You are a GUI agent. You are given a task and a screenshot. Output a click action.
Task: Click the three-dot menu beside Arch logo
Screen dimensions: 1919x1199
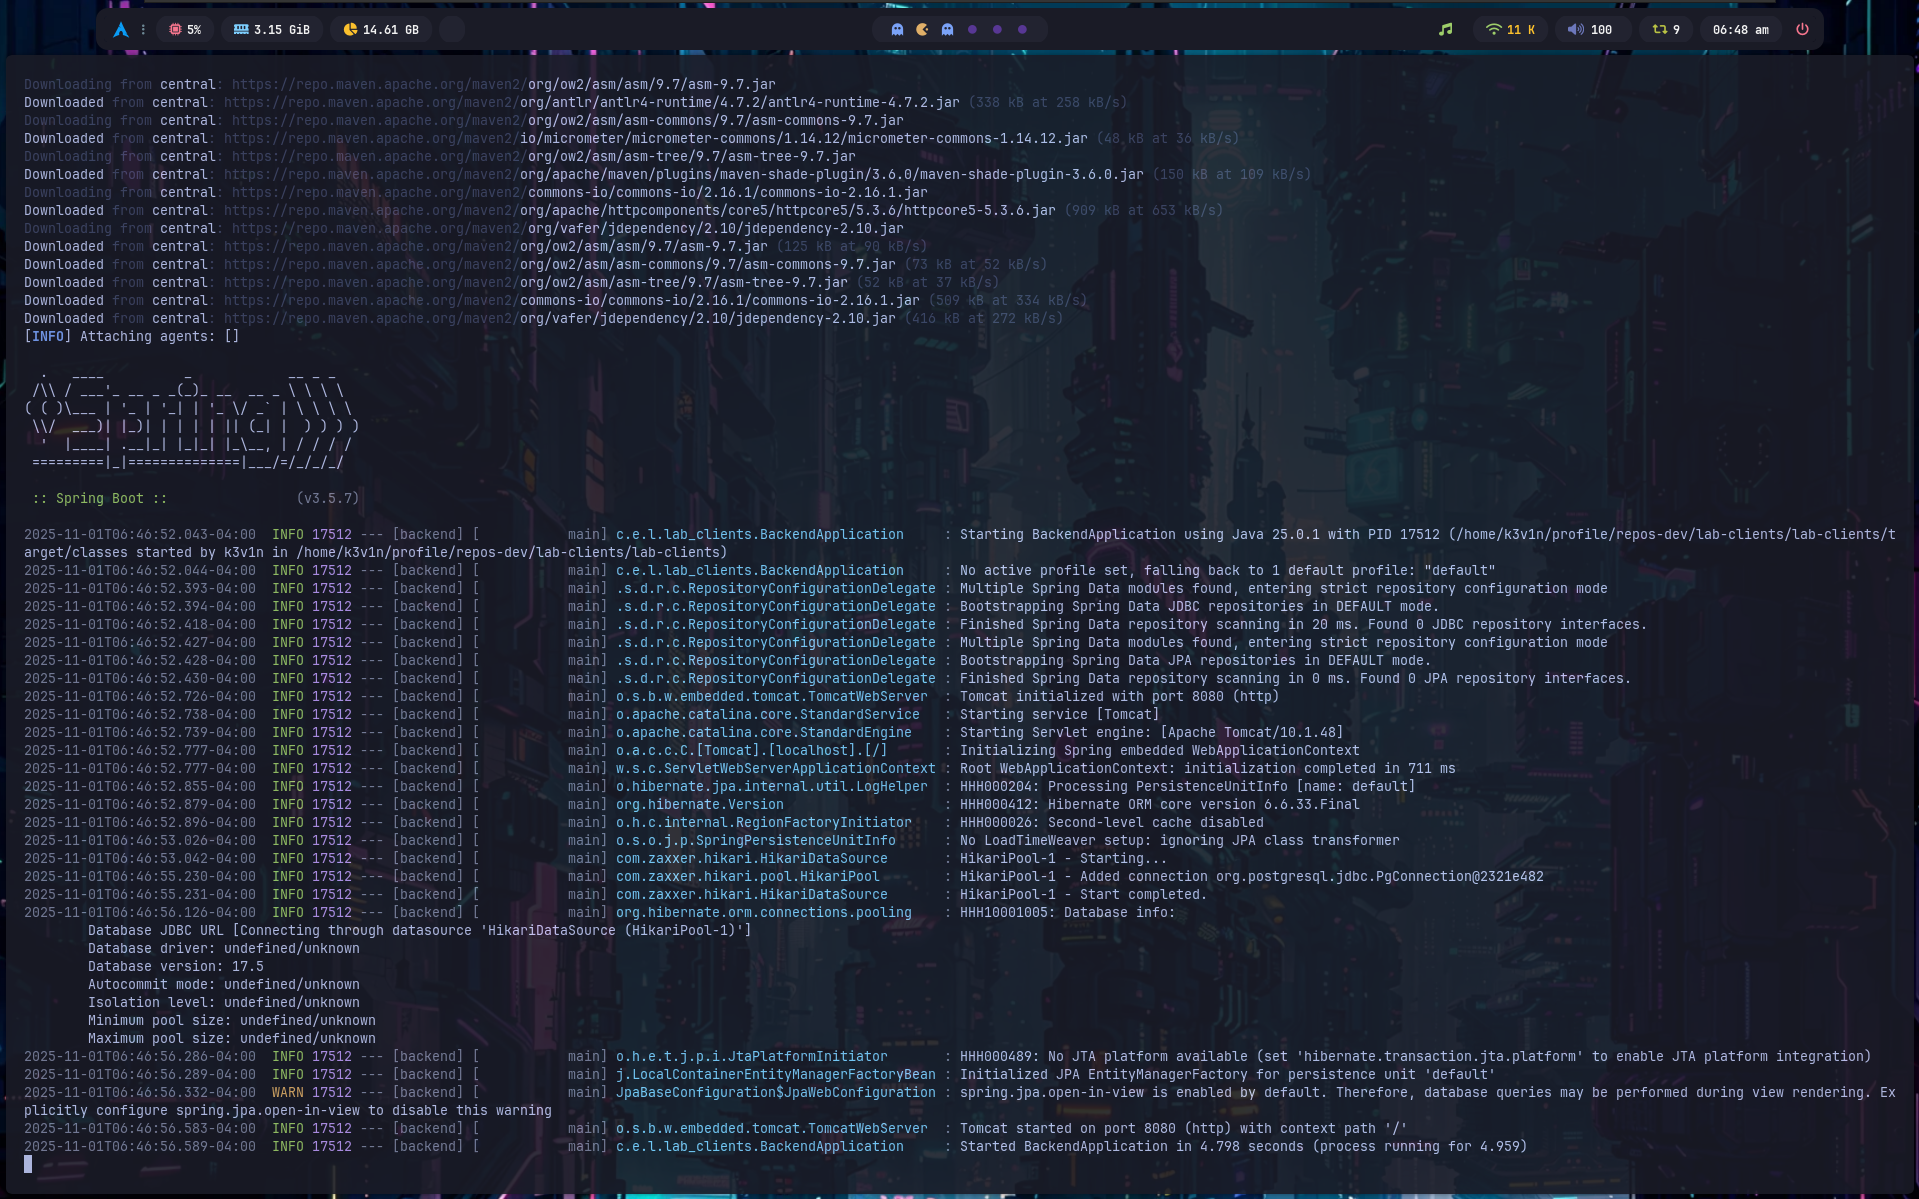(x=143, y=30)
